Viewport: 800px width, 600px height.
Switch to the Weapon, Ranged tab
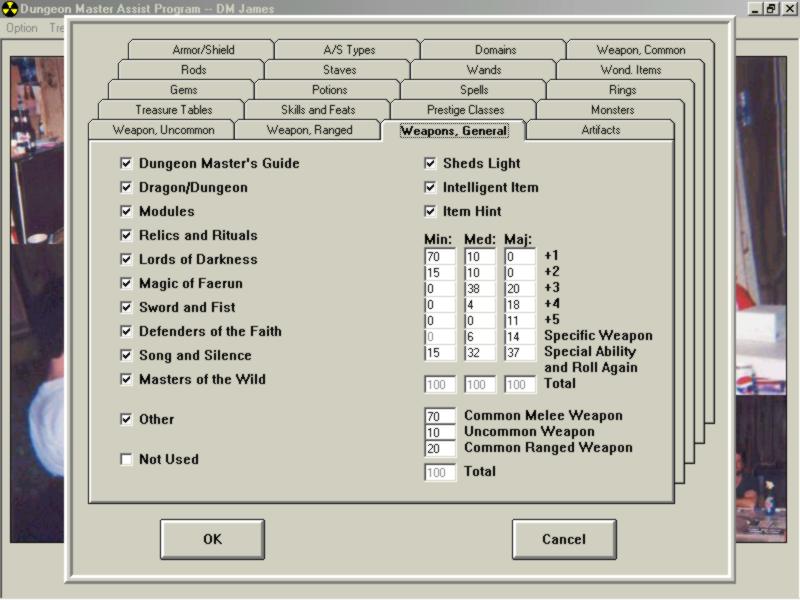[308, 130]
